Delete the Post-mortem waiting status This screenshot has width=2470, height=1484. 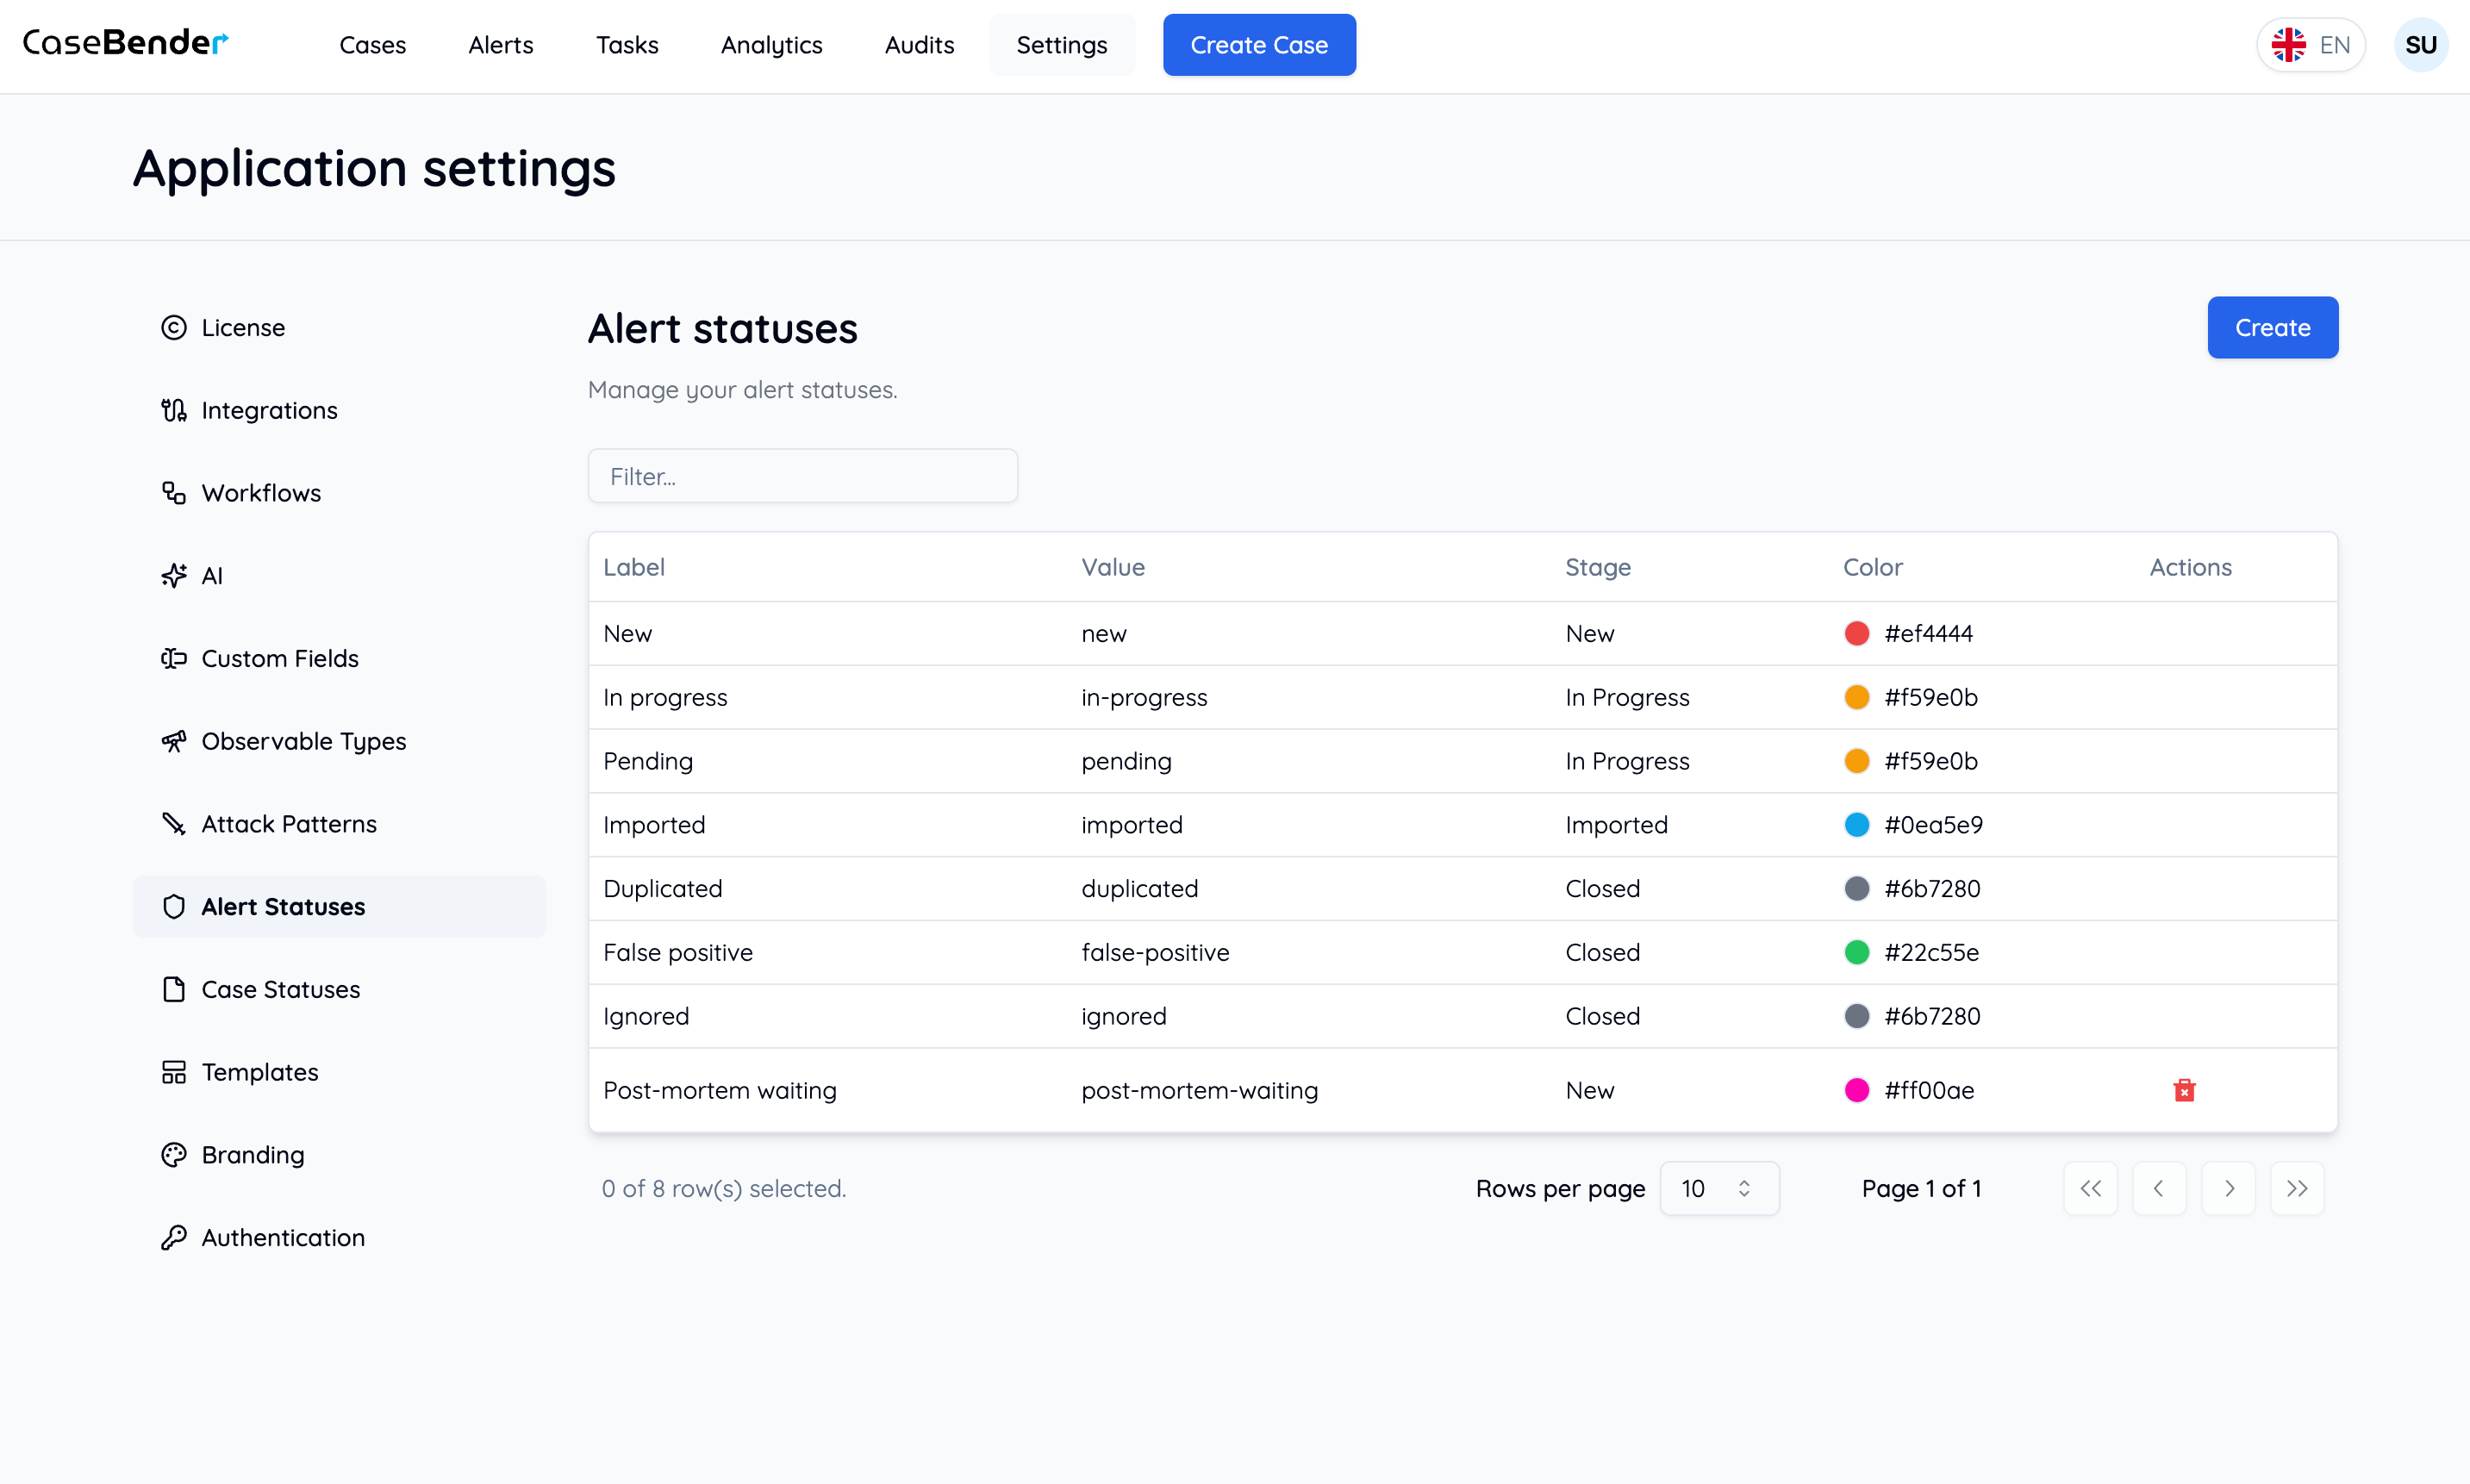pos(2184,1090)
